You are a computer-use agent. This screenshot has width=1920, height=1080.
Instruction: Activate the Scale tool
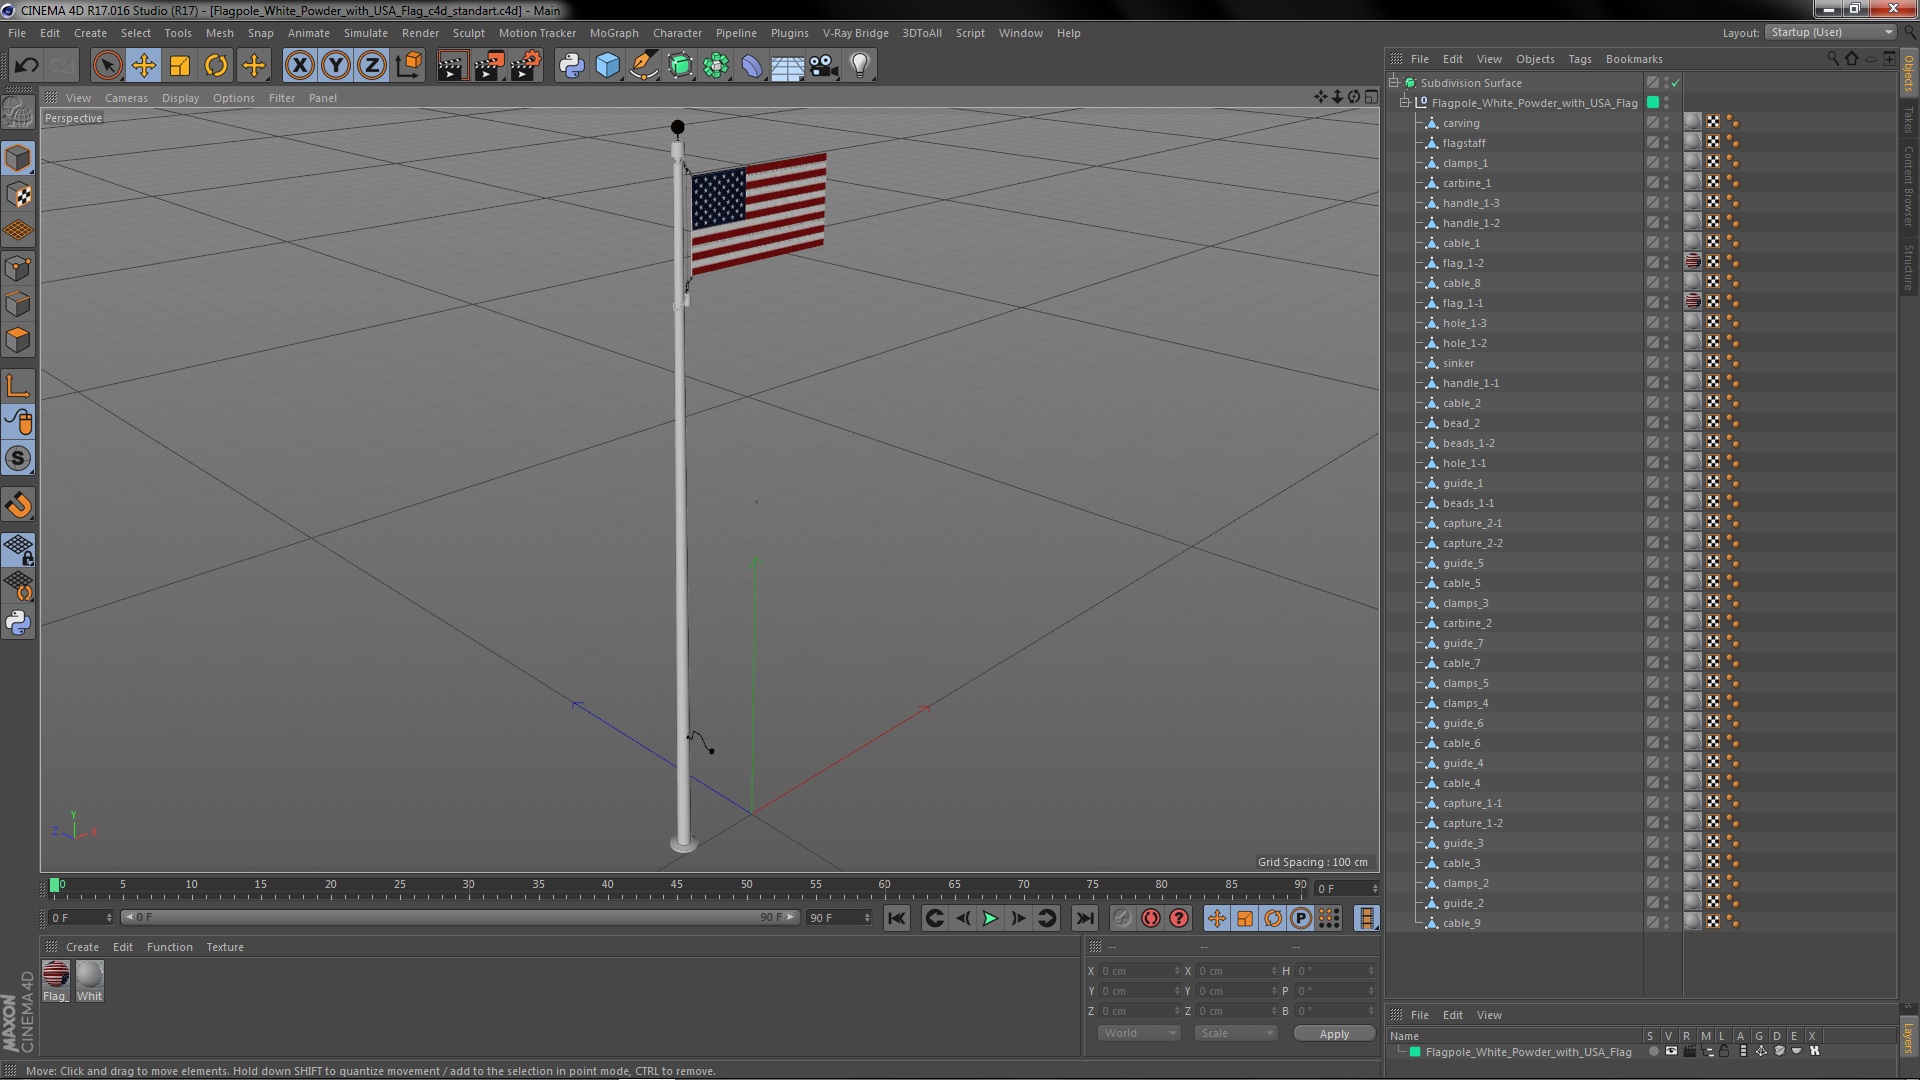(180, 66)
